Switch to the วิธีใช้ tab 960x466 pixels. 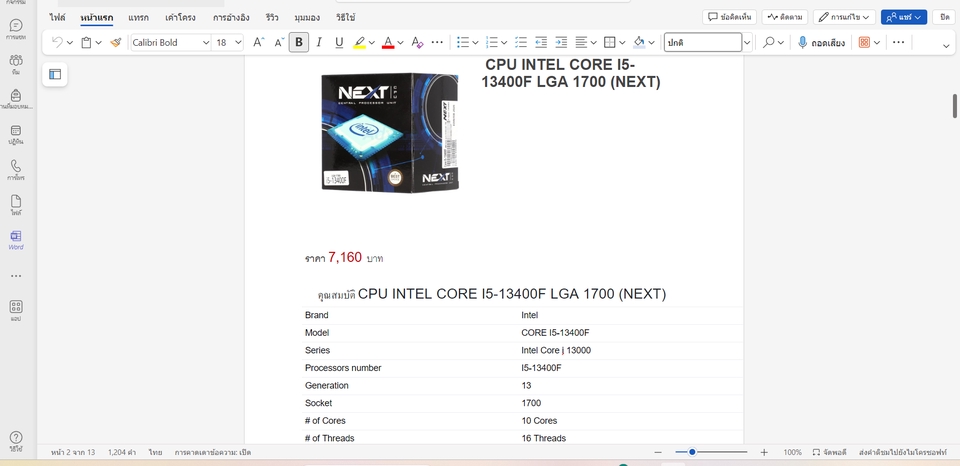click(x=346, y=17)
